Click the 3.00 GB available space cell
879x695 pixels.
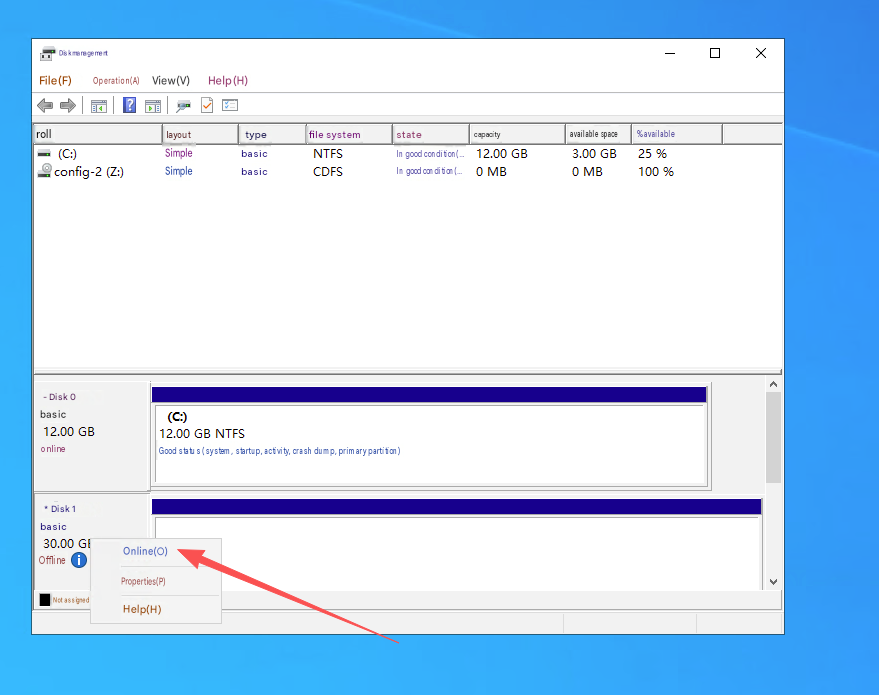tap(594, 154)
